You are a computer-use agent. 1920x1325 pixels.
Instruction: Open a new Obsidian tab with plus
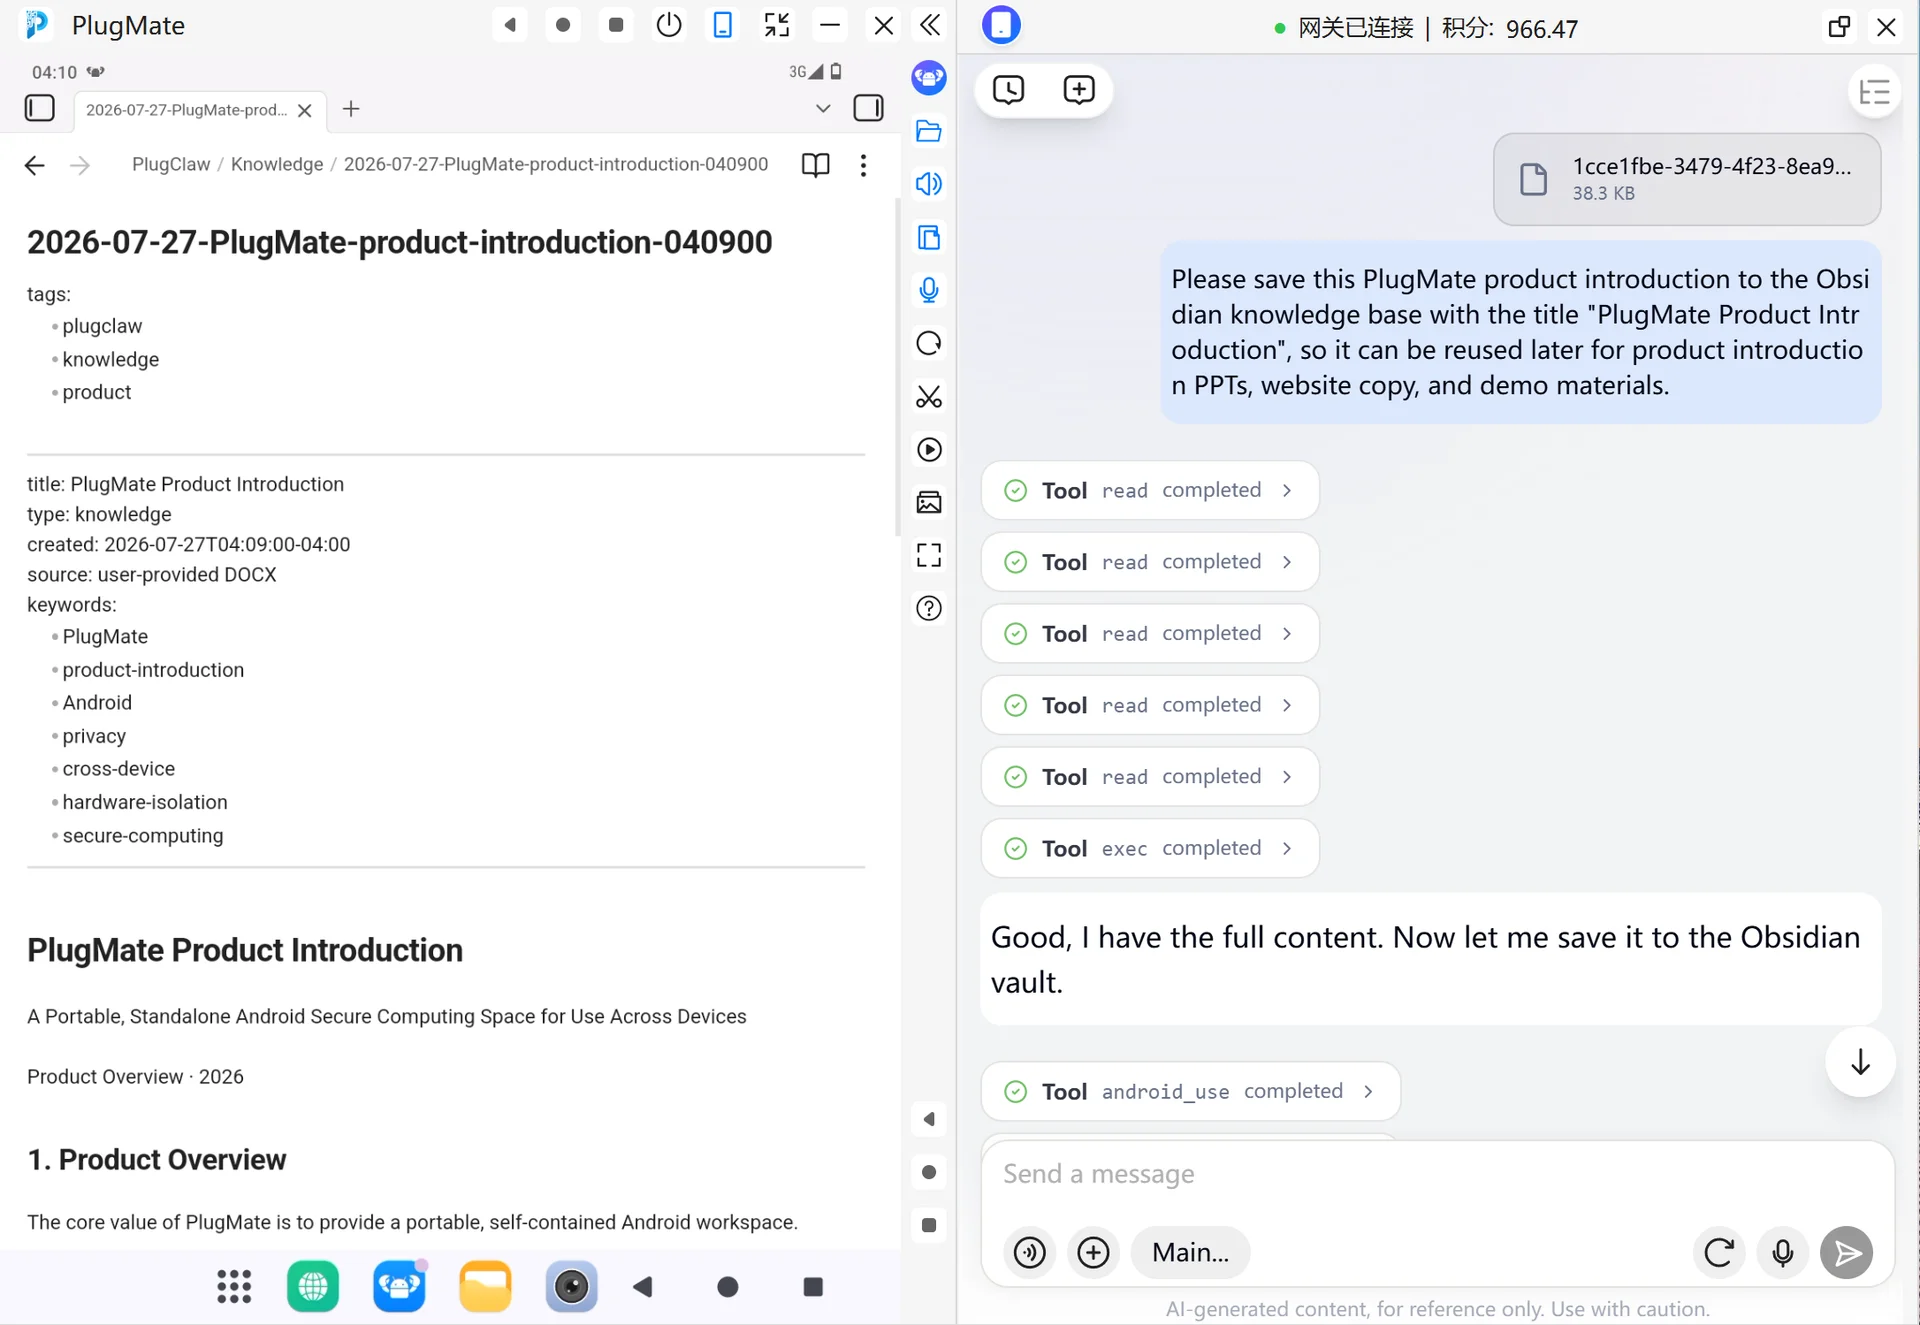[x=351, y=109]
